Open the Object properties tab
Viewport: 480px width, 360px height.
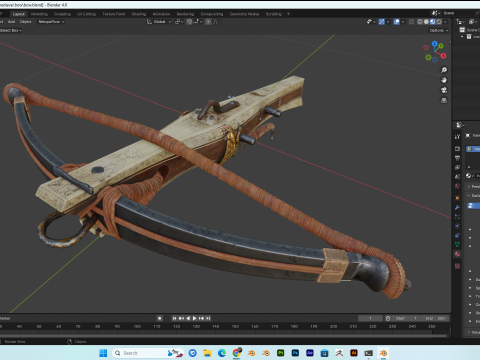[x=457, y=198]
